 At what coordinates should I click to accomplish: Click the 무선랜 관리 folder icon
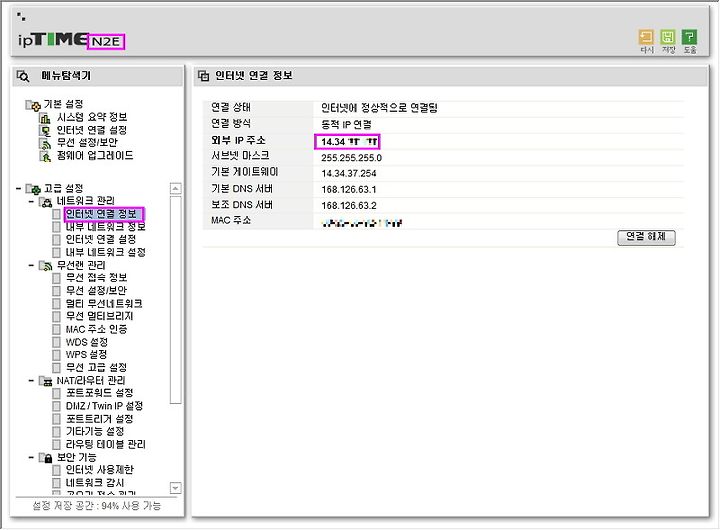(45, 266)
